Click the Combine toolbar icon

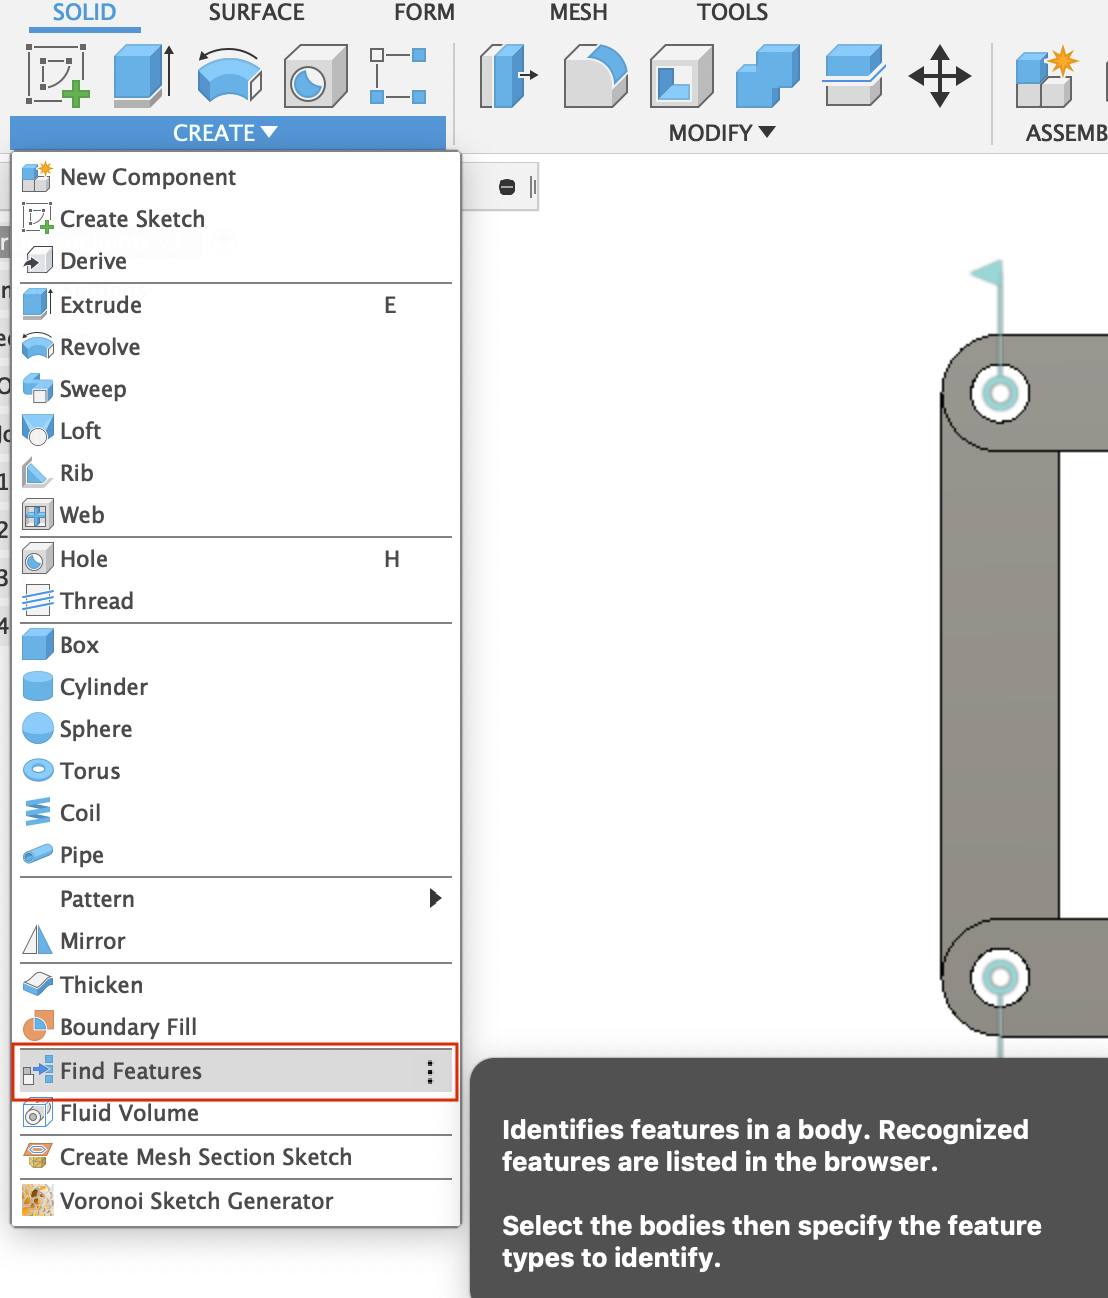pos(767,75)
